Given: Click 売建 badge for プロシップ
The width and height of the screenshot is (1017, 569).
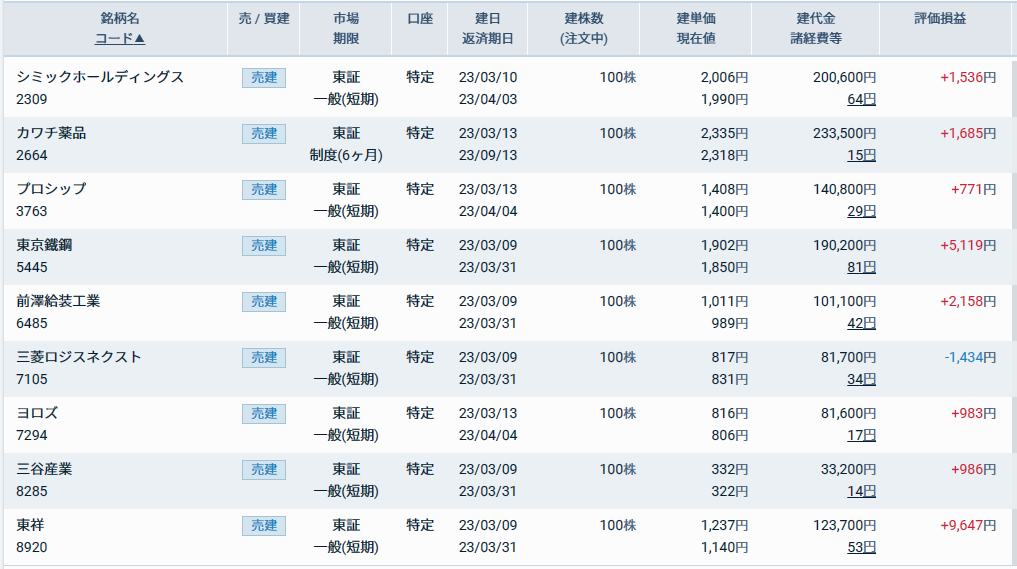Looking at the screenshot, I should (x=264, y=189).
